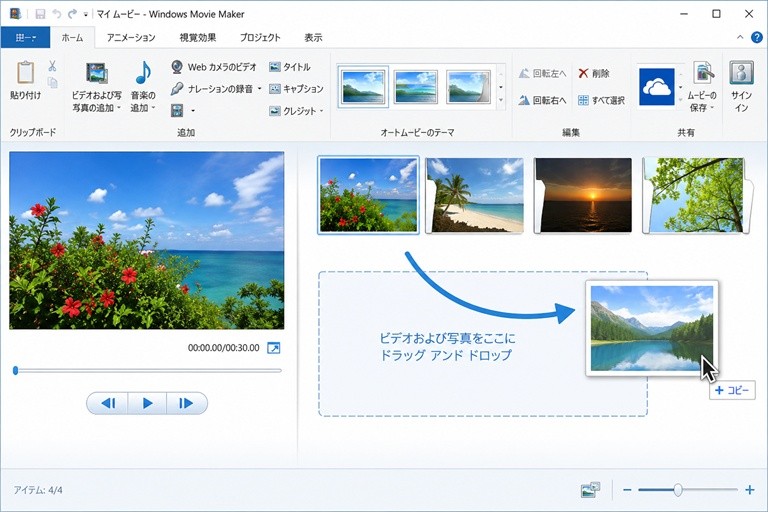Collapse the ribbon with the chevron
This screenshot has height=512, width=768.
(x=740, y=37)
